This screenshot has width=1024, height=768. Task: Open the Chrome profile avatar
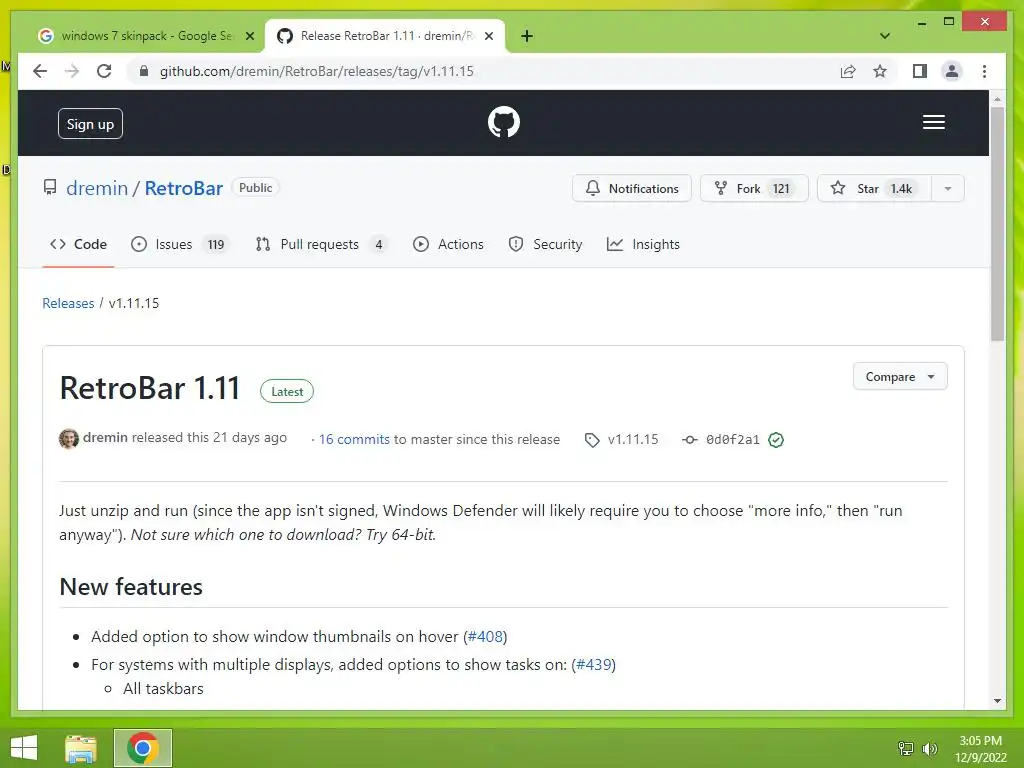[952, 71]
